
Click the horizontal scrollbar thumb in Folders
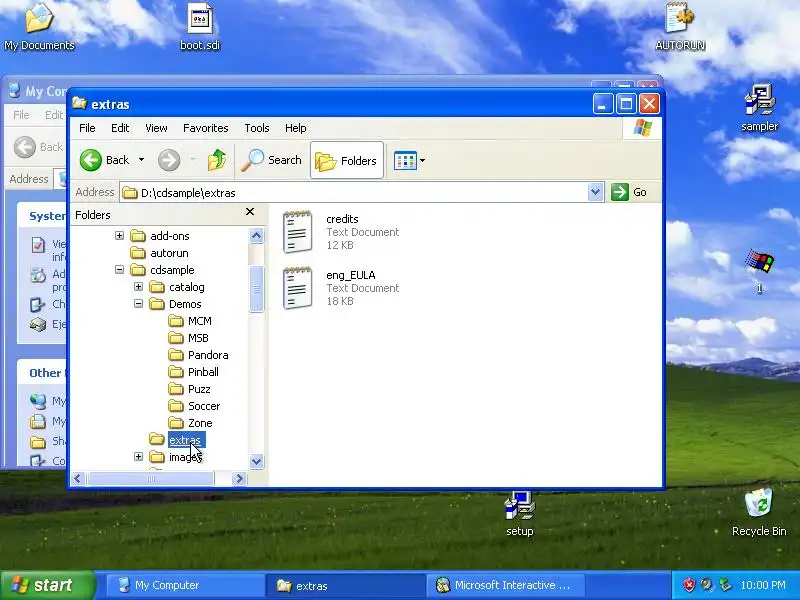pyautogui.click(x=151, y=479)
